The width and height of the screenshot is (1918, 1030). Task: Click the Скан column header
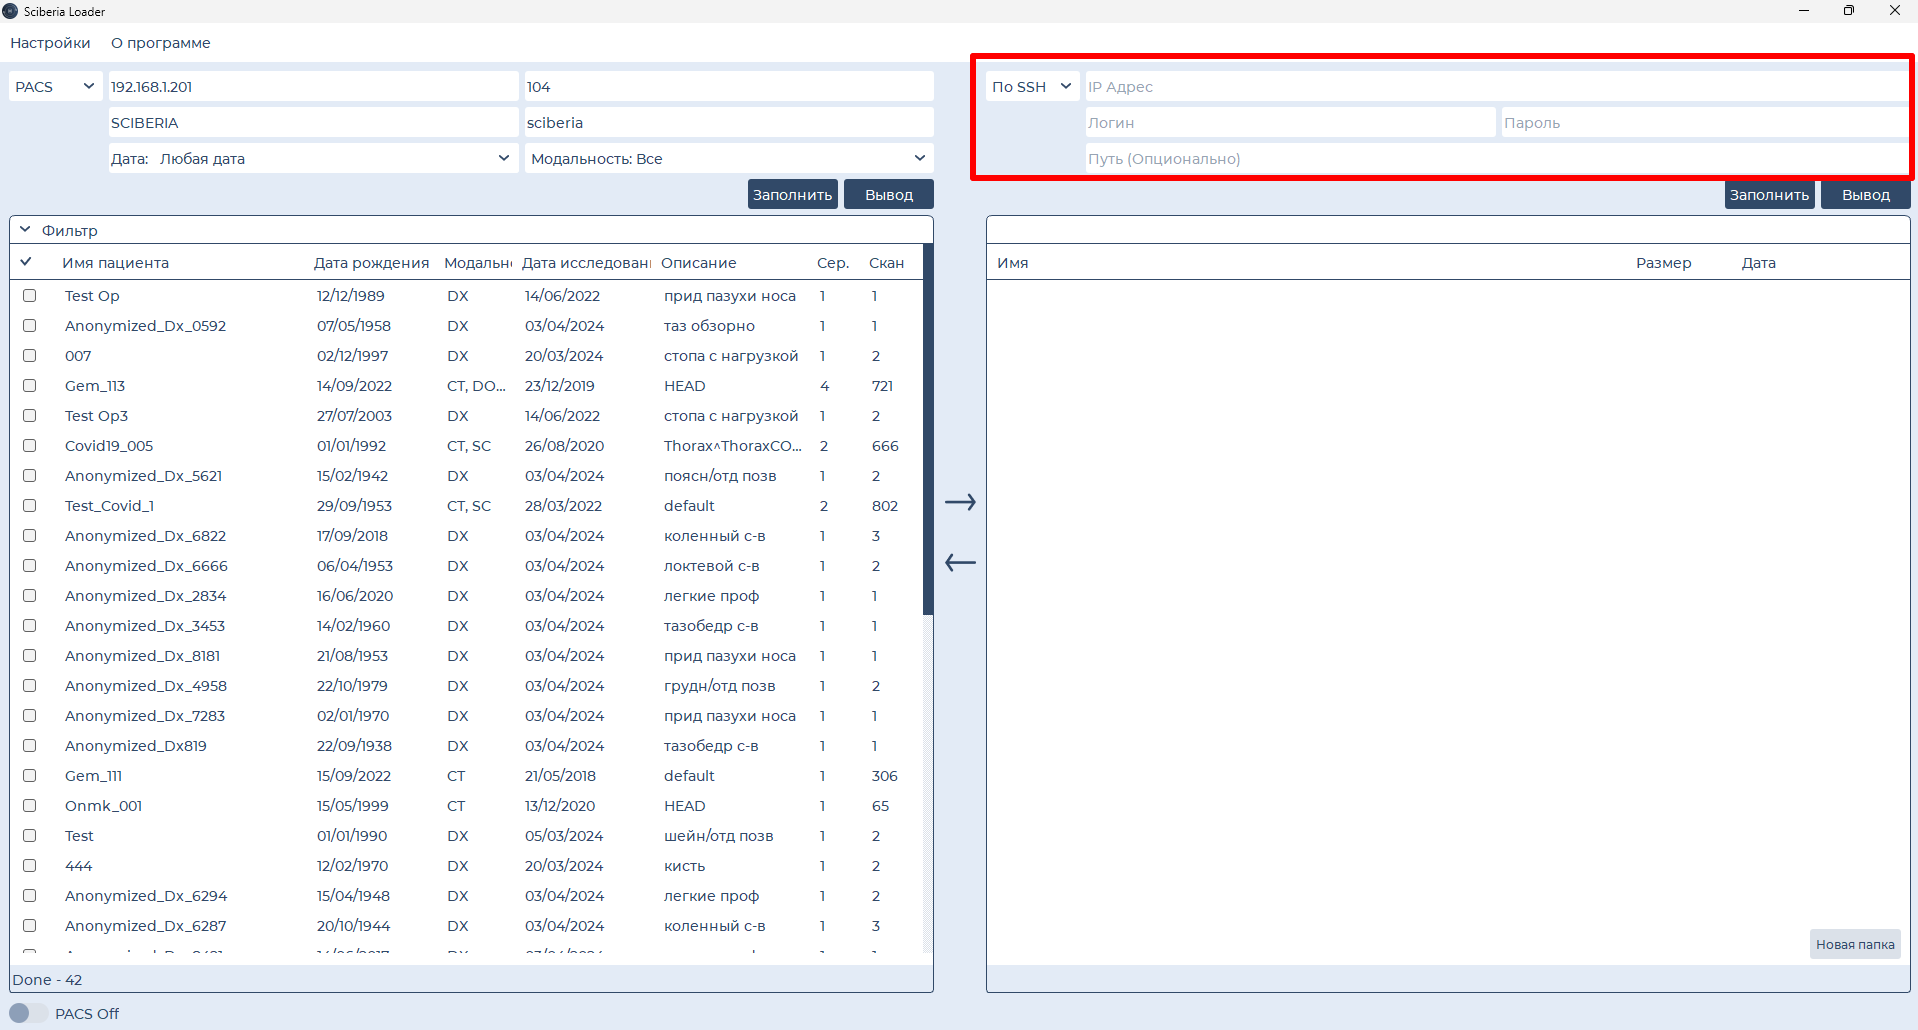(x=886, y=263)
